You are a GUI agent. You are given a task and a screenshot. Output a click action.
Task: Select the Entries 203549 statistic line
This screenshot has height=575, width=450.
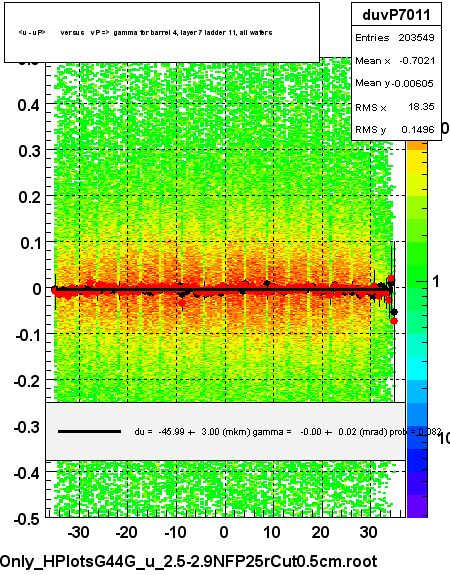click(x=395, y=37)
